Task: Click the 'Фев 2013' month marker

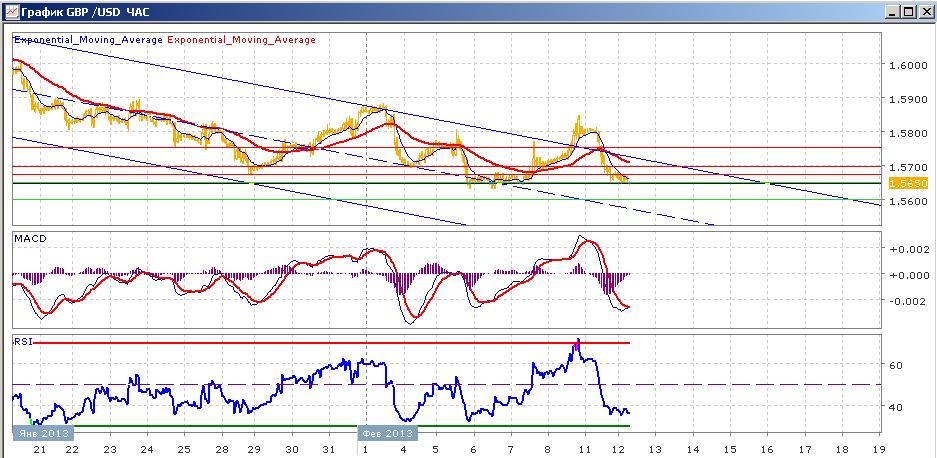Action: [388, 433]
